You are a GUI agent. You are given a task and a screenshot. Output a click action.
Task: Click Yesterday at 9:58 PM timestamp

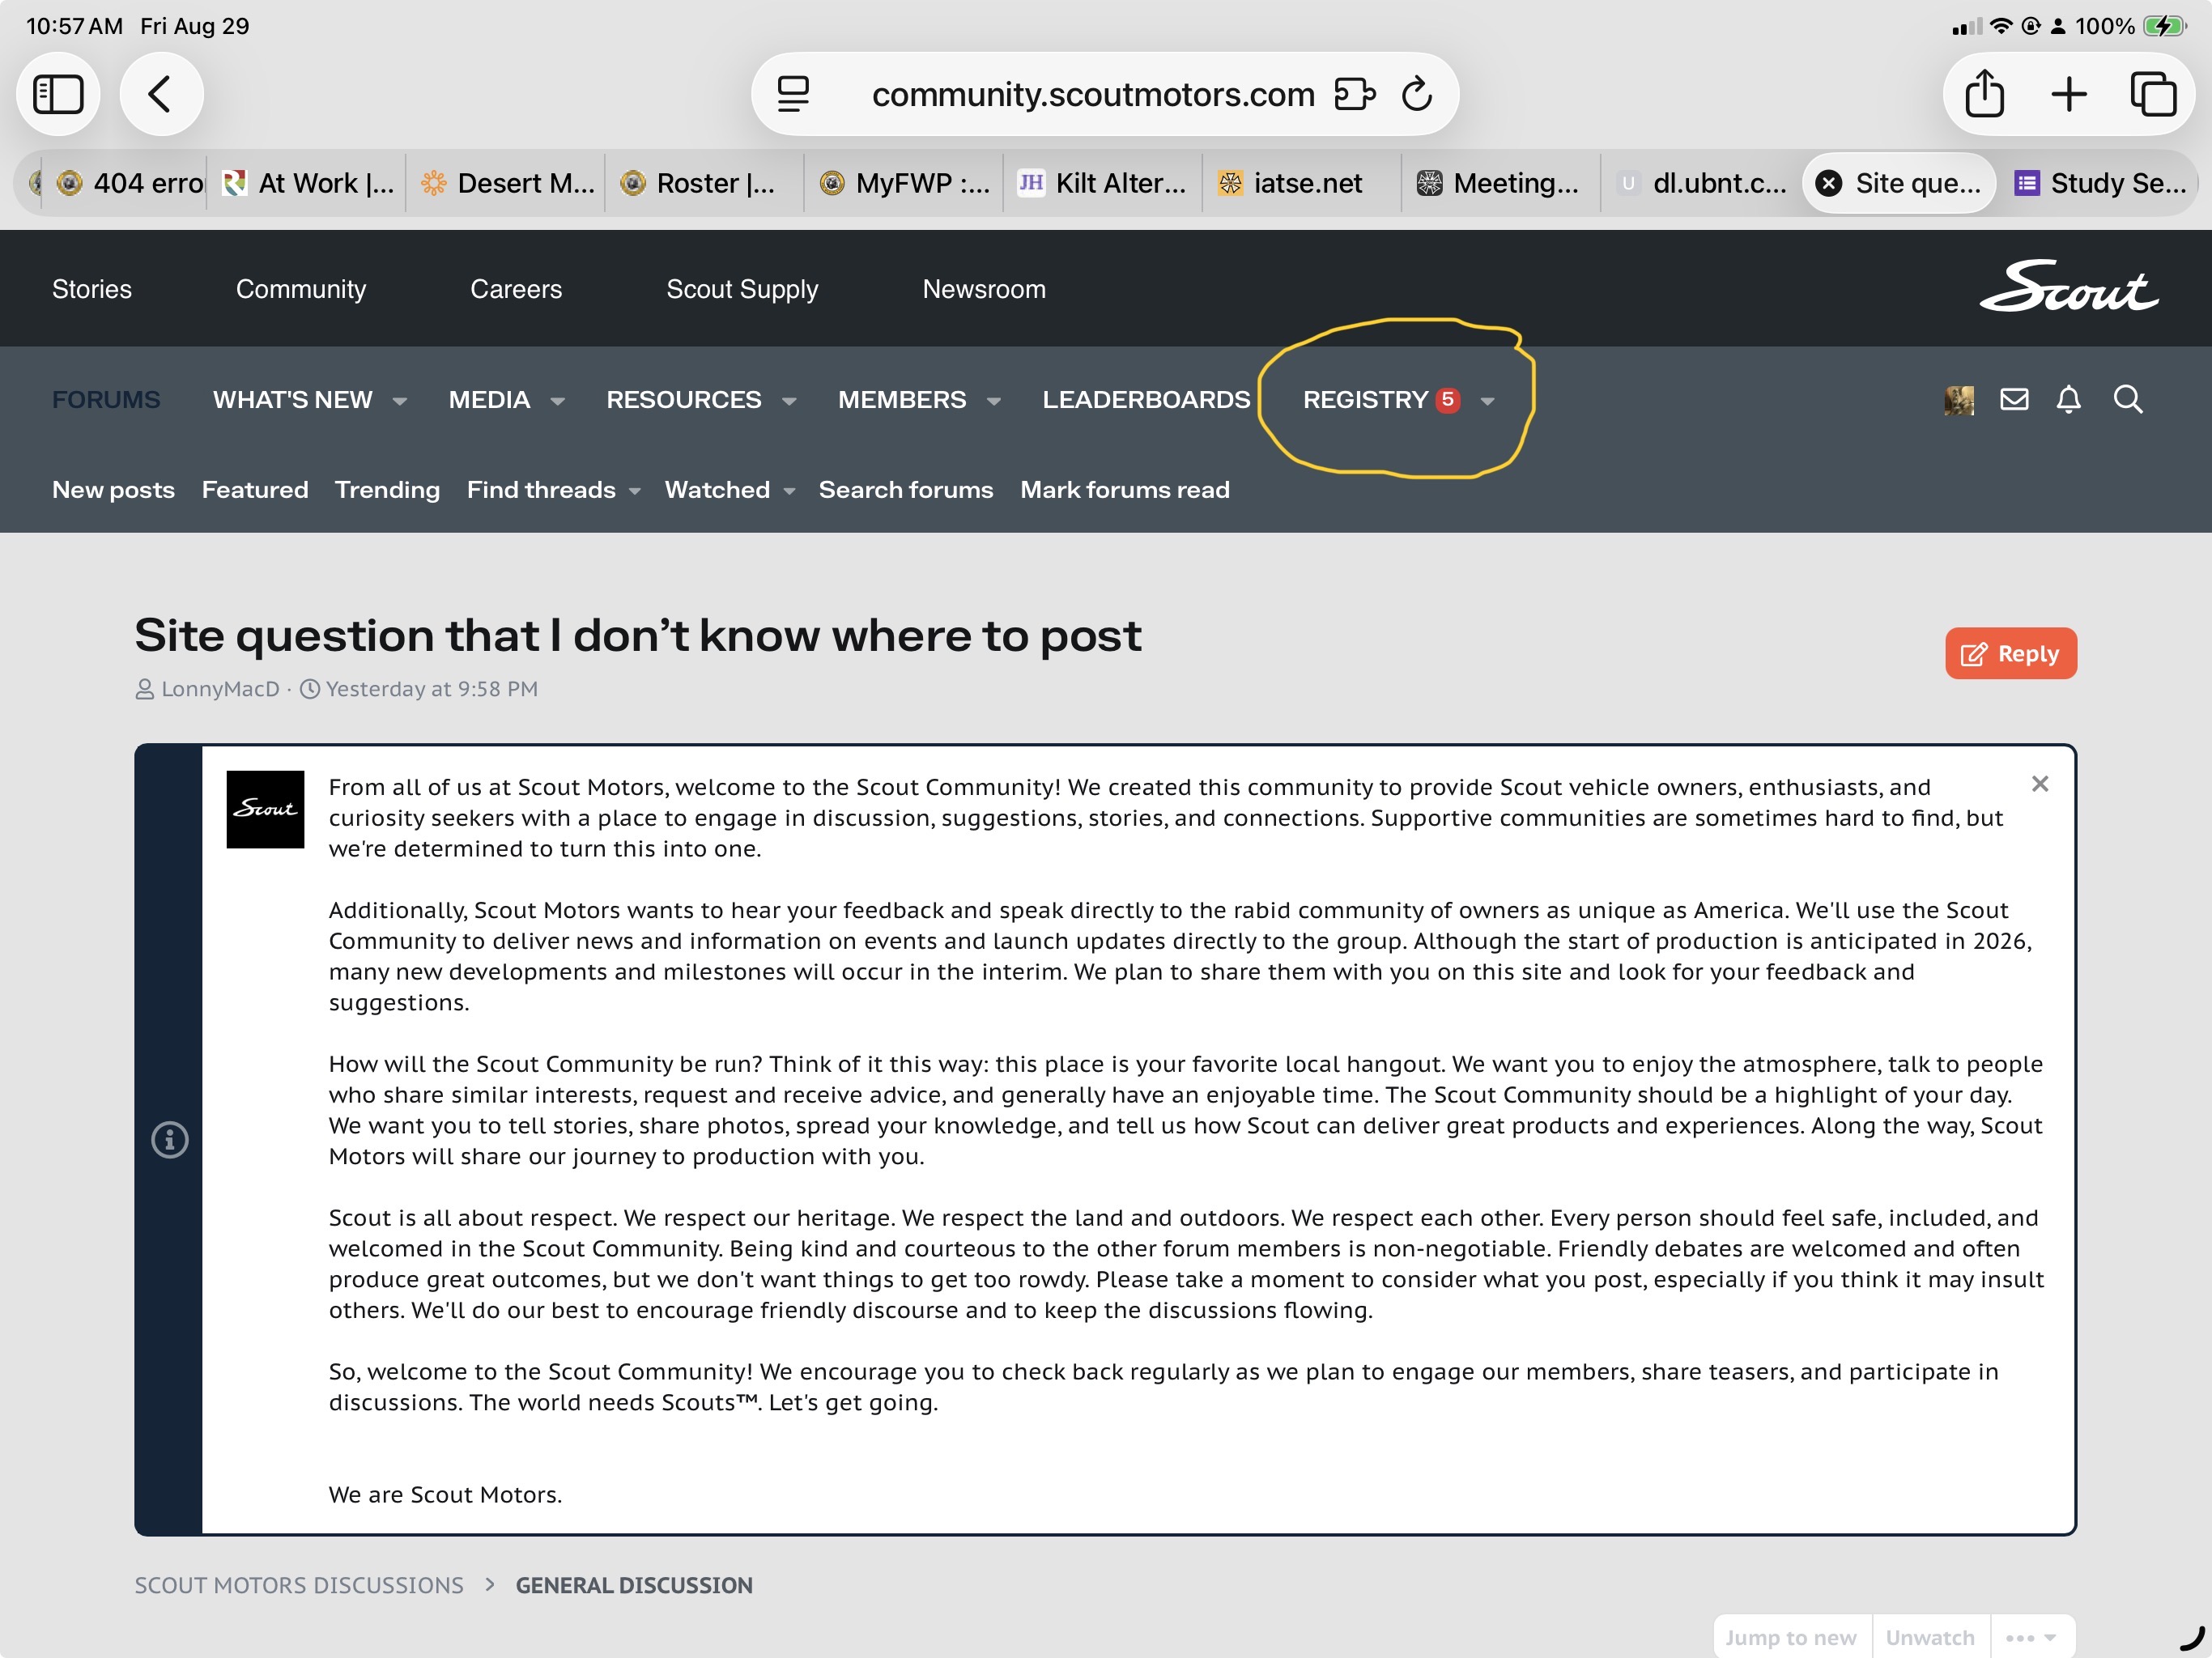(x=432, y=689)
